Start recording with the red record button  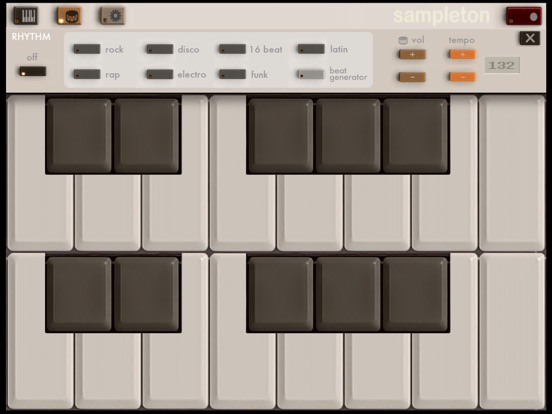point(524,16)
